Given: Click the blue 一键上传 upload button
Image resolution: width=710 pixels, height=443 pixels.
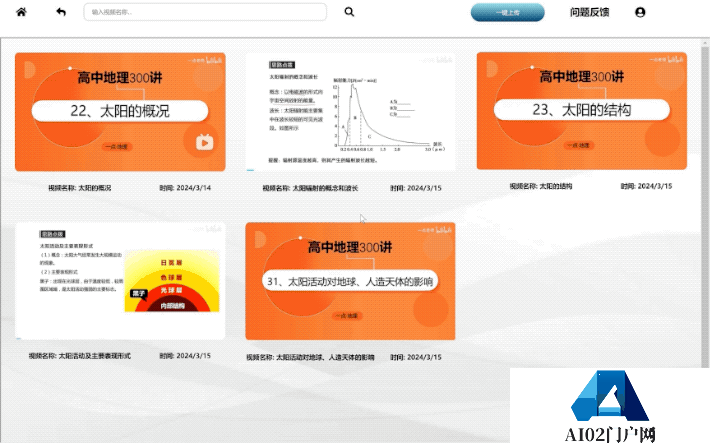Looking at the screenshot, I should (x=508, y=12).
